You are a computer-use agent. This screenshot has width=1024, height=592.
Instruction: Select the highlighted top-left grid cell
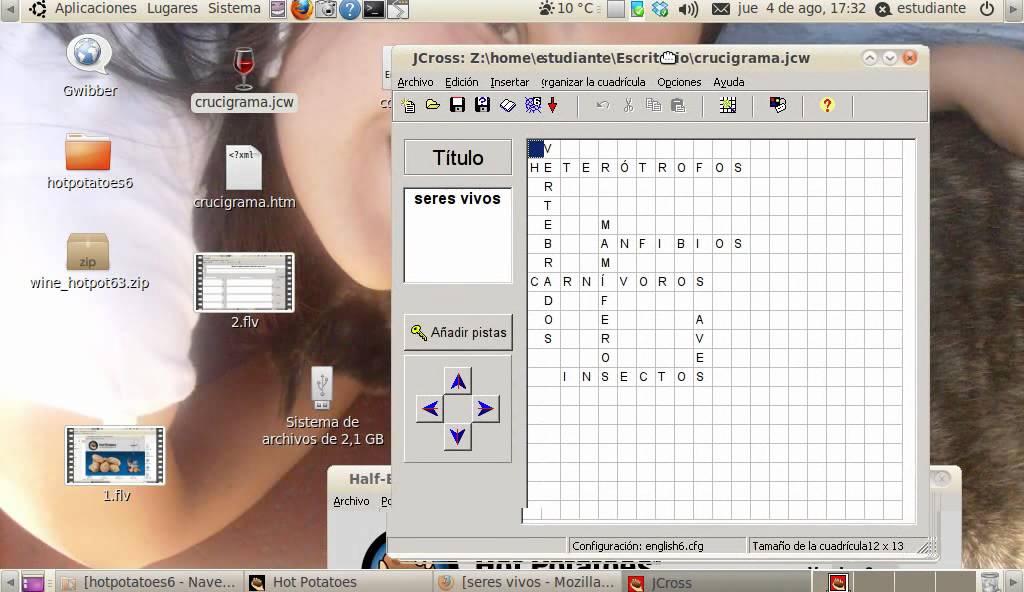tap(536, 148)
